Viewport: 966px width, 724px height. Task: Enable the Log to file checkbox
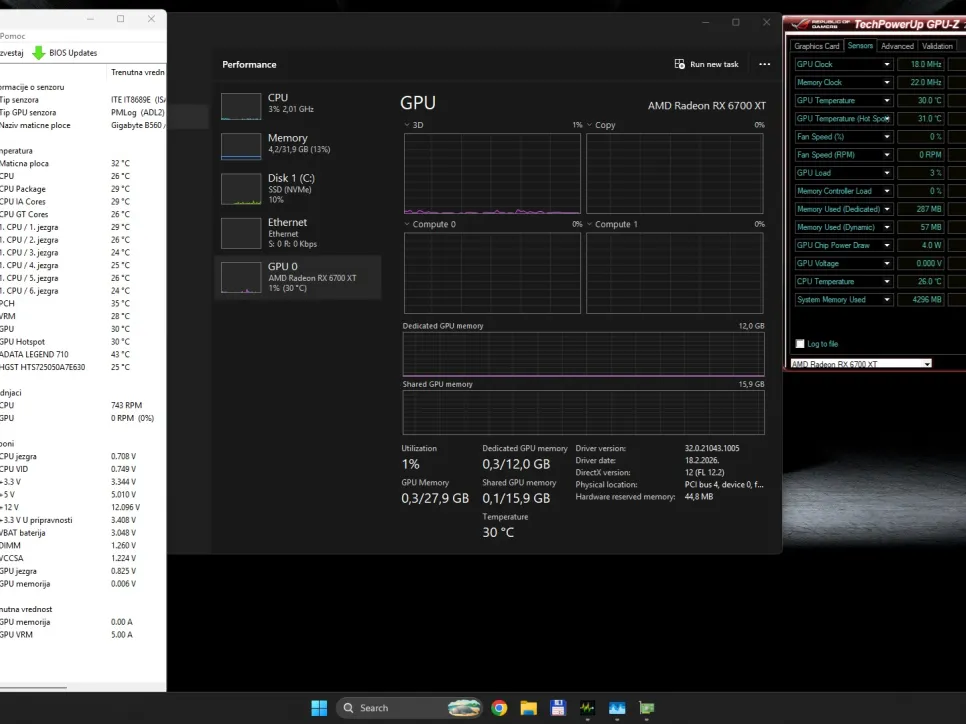tap(800, 343)
